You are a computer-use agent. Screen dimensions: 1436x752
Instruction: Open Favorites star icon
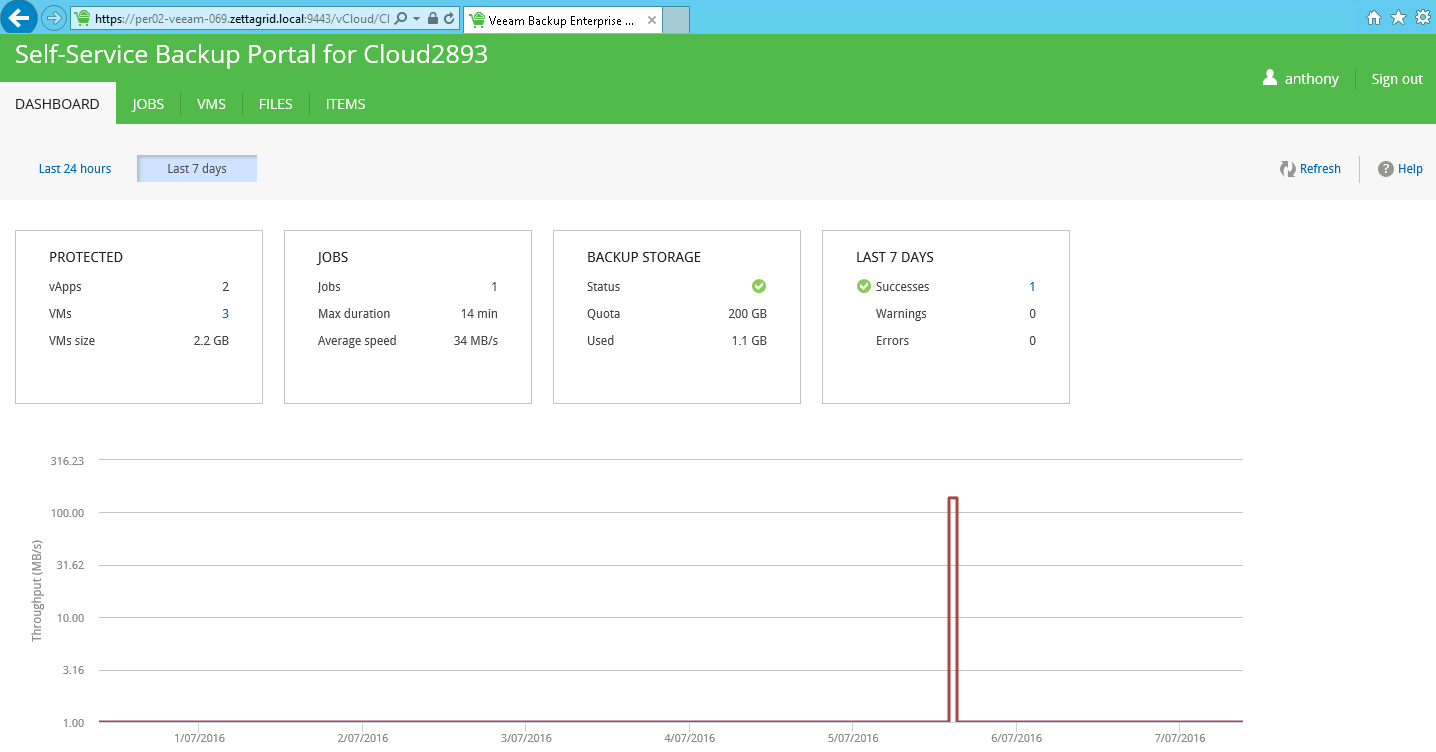(1398, 17)
